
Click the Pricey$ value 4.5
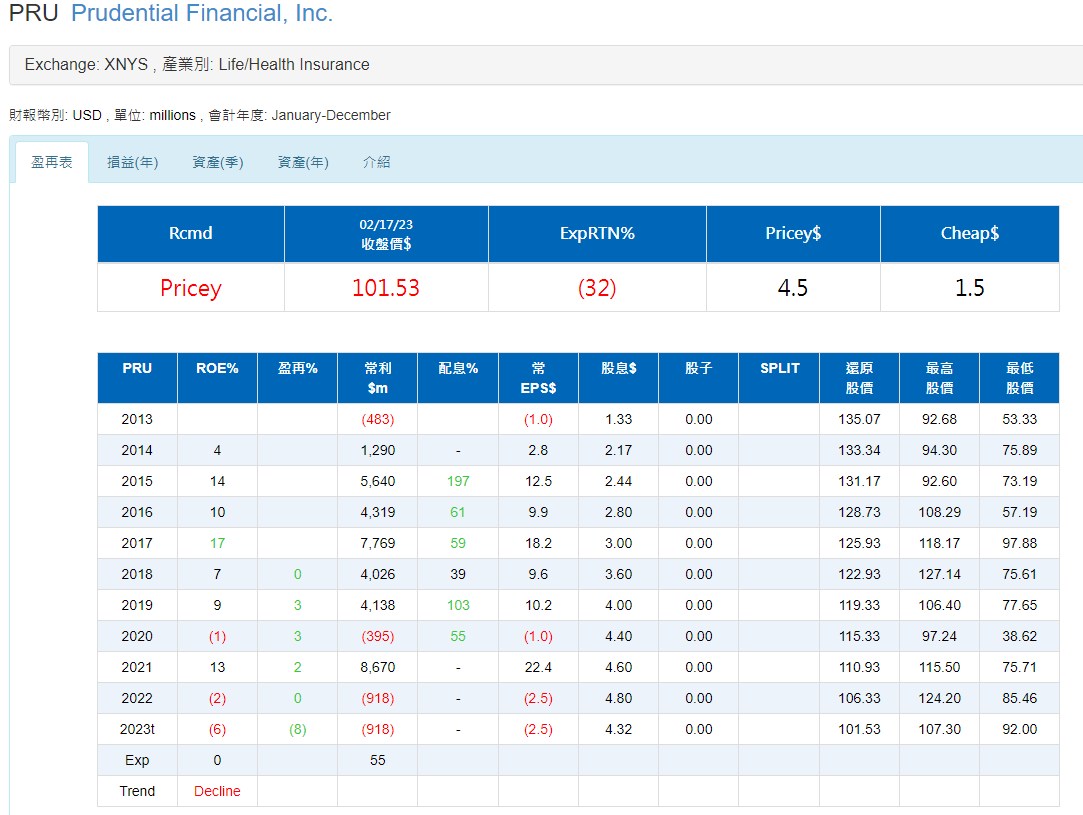tap(793, 288)
